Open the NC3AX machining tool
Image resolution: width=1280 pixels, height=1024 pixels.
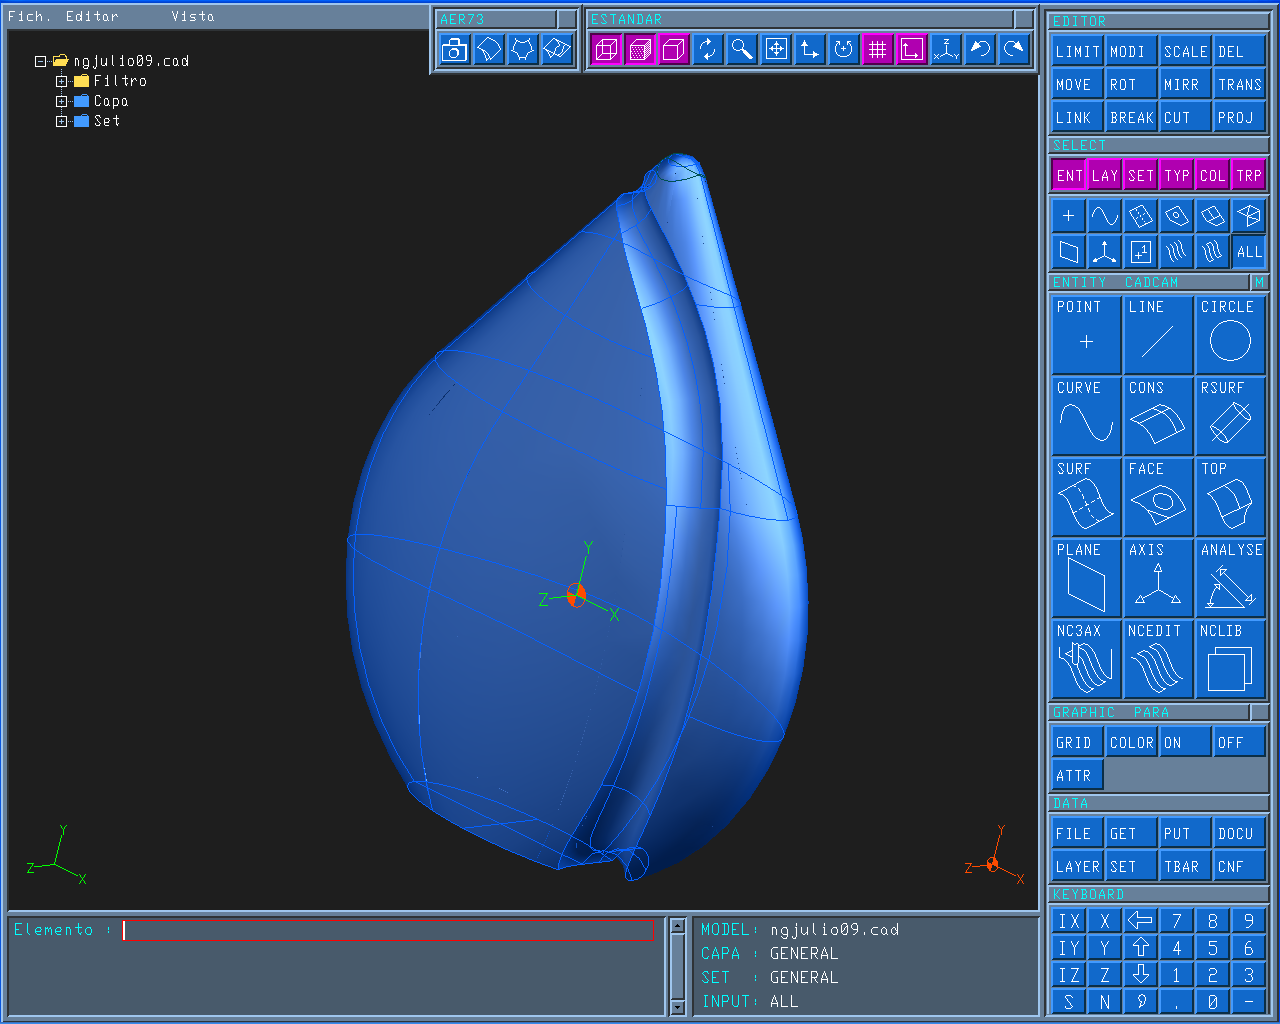[x=1086, y=659]
